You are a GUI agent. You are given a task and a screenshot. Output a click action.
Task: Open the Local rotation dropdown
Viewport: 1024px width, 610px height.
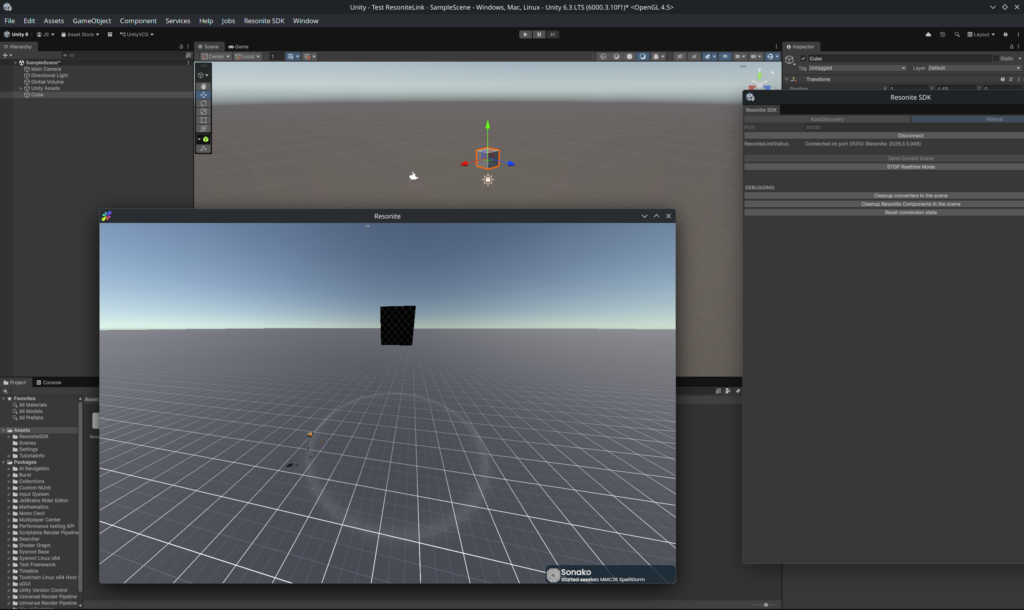tap(250, 56)
